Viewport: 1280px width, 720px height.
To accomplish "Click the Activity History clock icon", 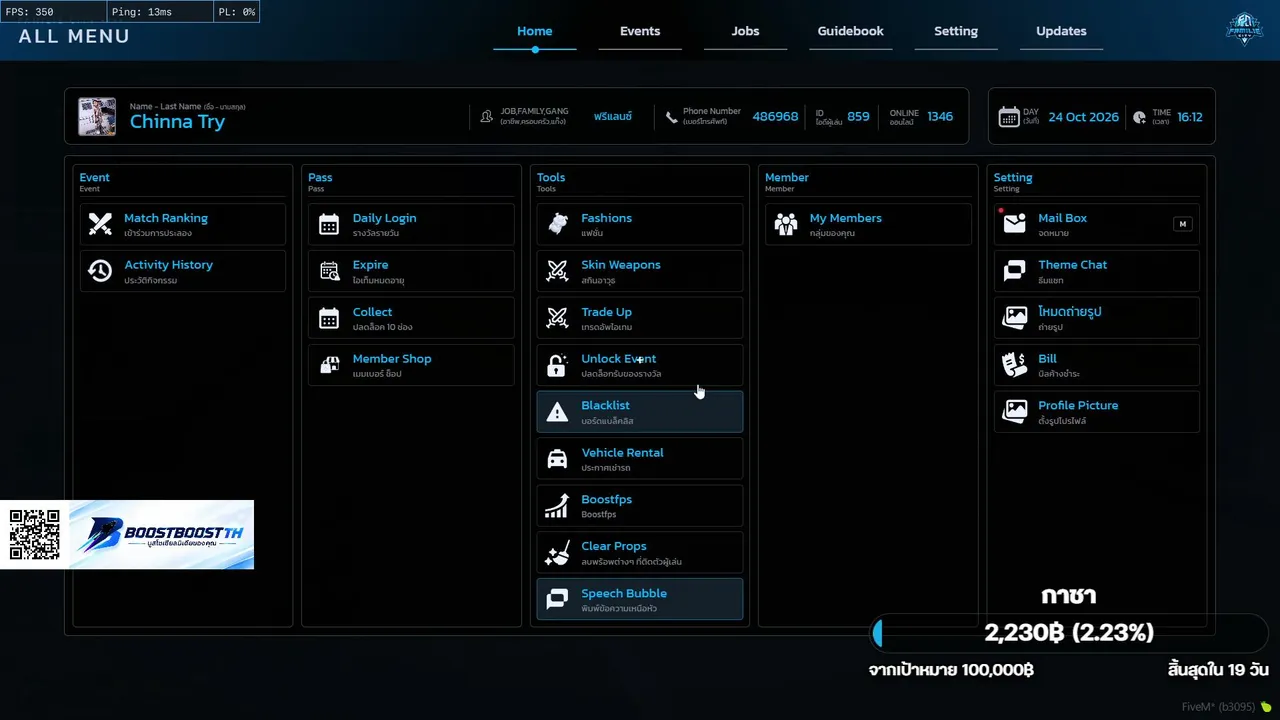I will coord(100,271).
